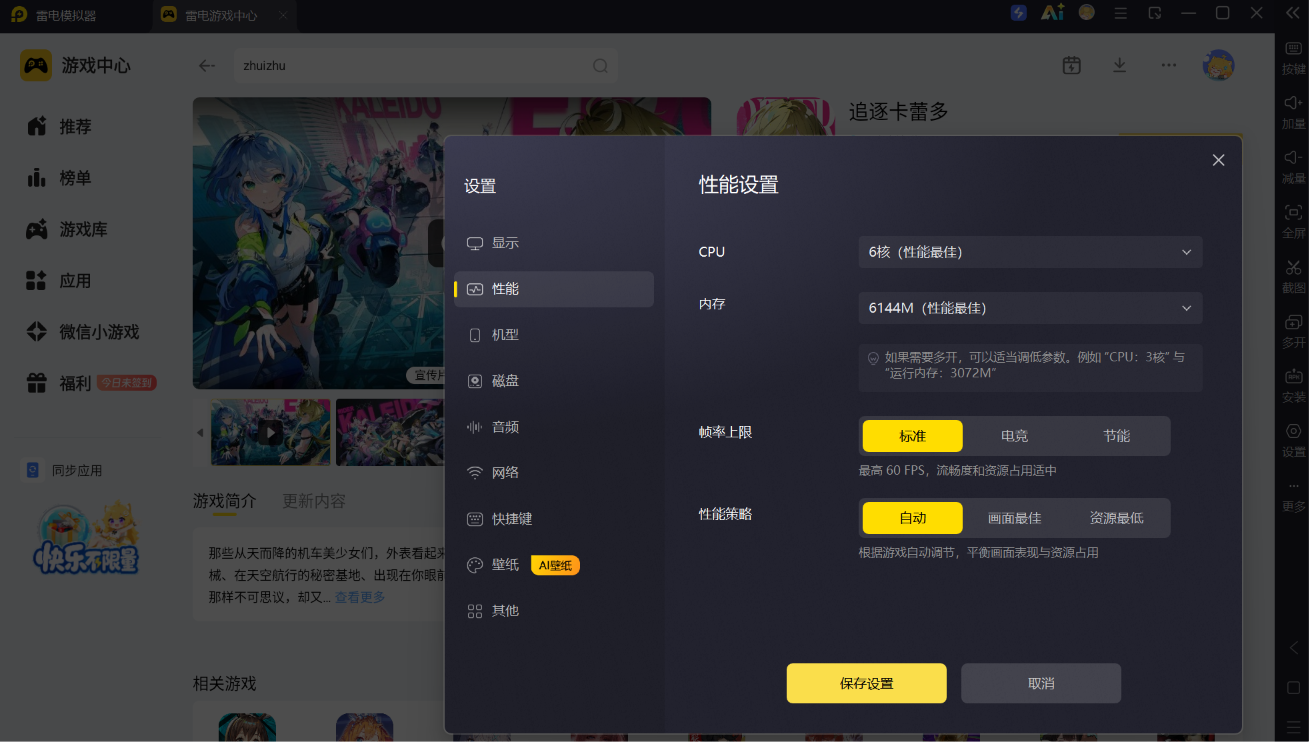The image size is (1309, 742).
Task: Open the calendar check-in icon in Game Center
Action: tap(1072, 65)
